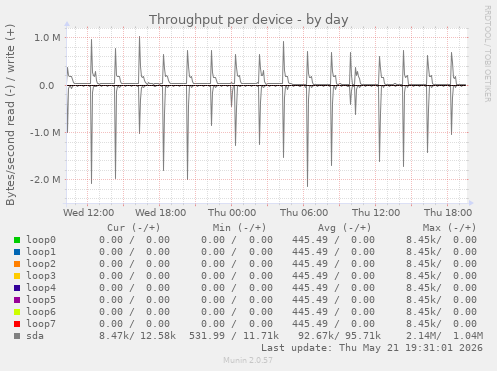Click the 'Thu 00:00' x-axis label

pyautogui.click(x=232, y=213)
